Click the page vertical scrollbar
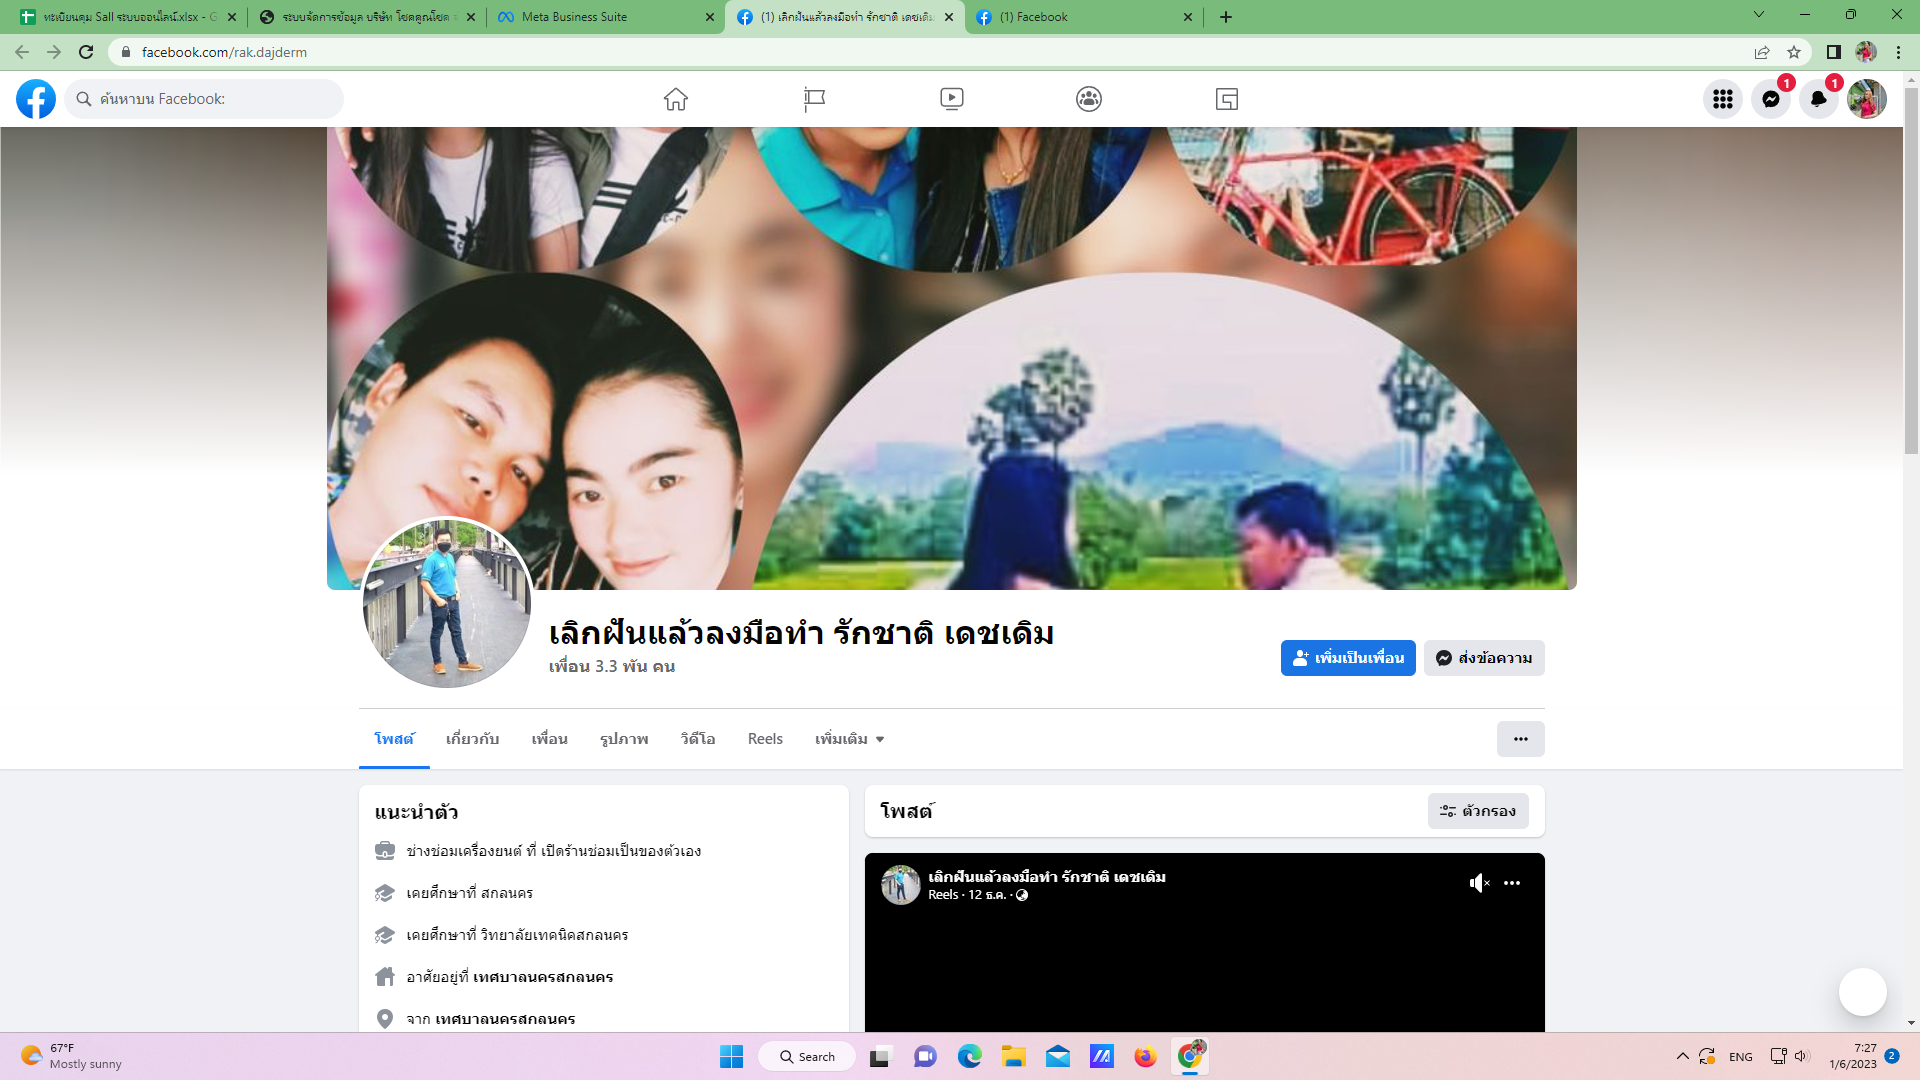 click(x=1911, y=270)
